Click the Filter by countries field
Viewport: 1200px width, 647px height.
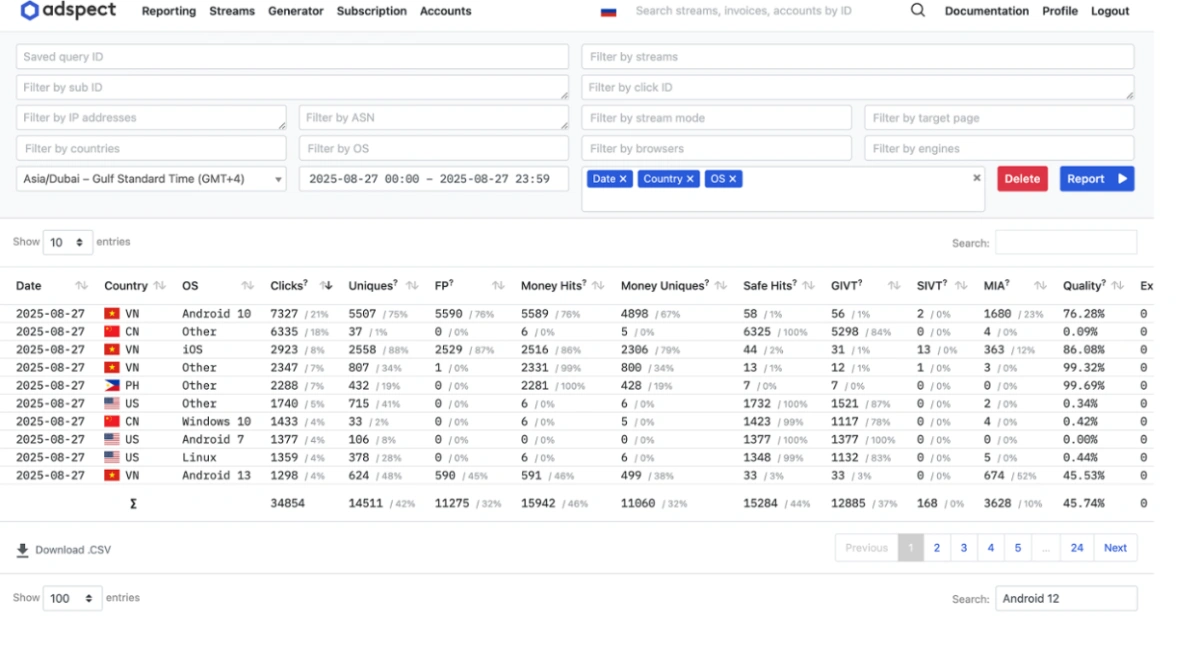[152, 148]
